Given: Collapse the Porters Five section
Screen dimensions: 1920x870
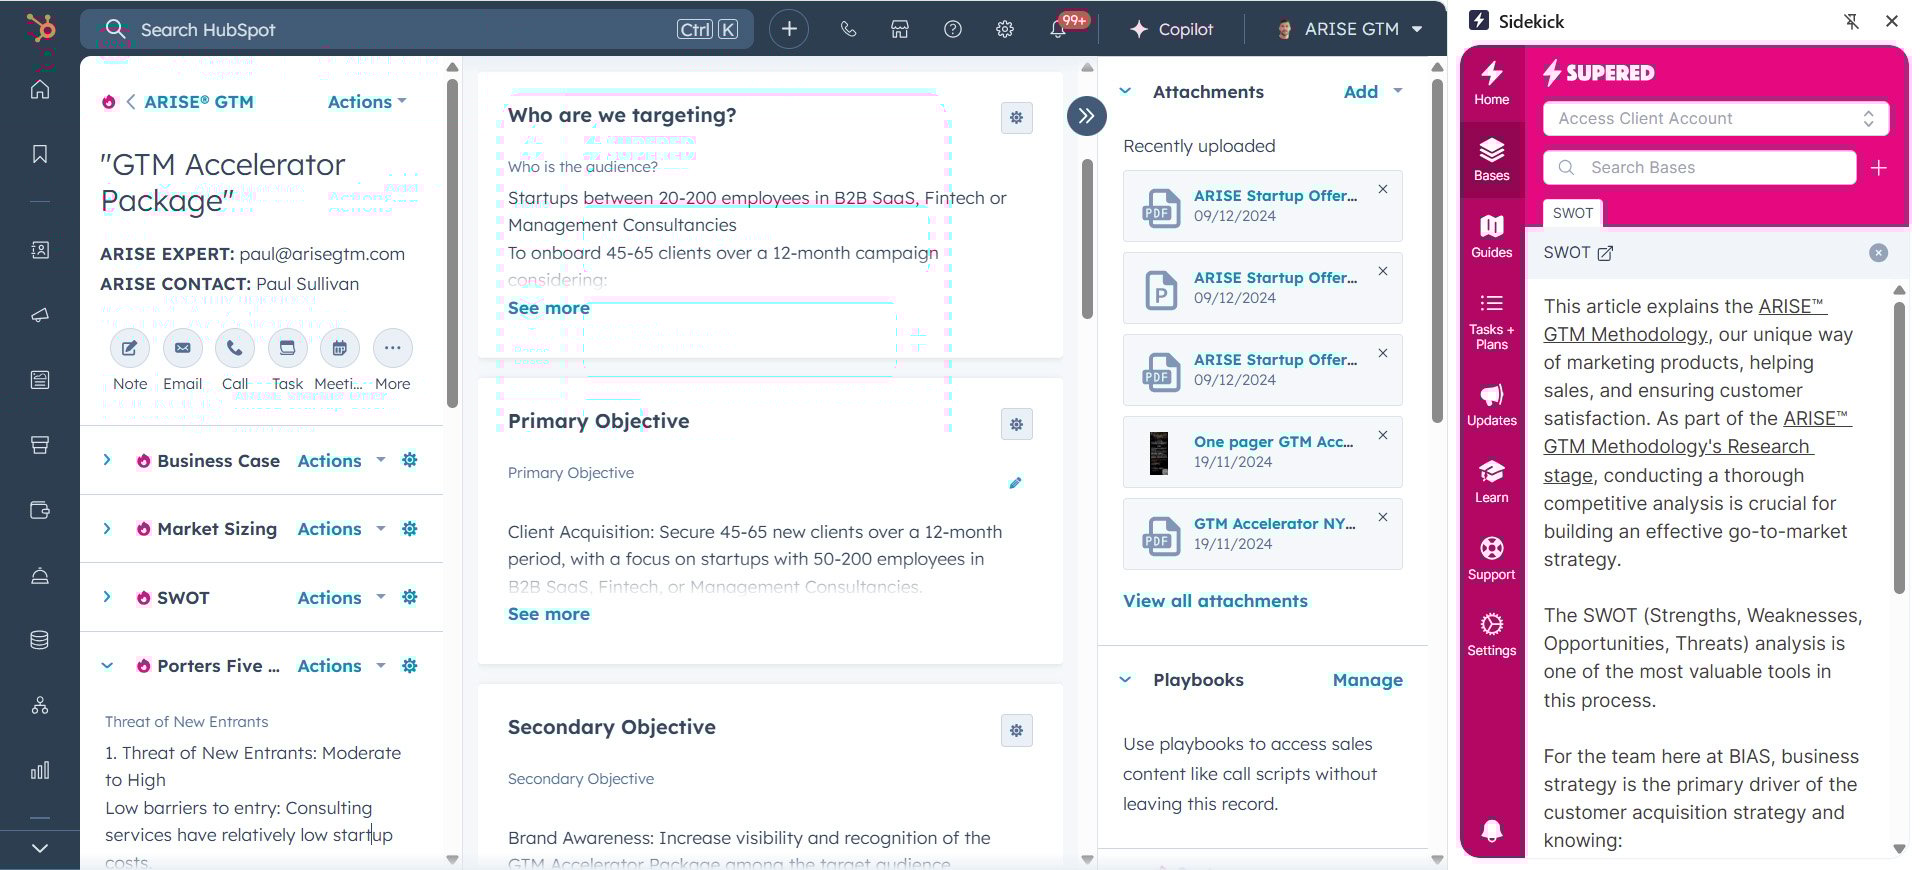Looking at the screenshot, I should point(107,666).
